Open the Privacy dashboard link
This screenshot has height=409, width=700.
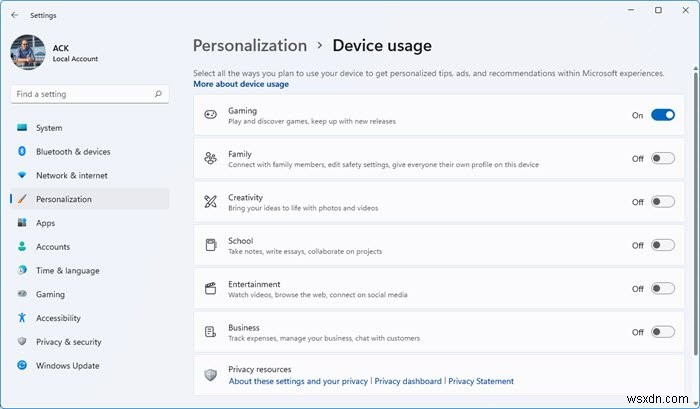(x=408, y=381)
